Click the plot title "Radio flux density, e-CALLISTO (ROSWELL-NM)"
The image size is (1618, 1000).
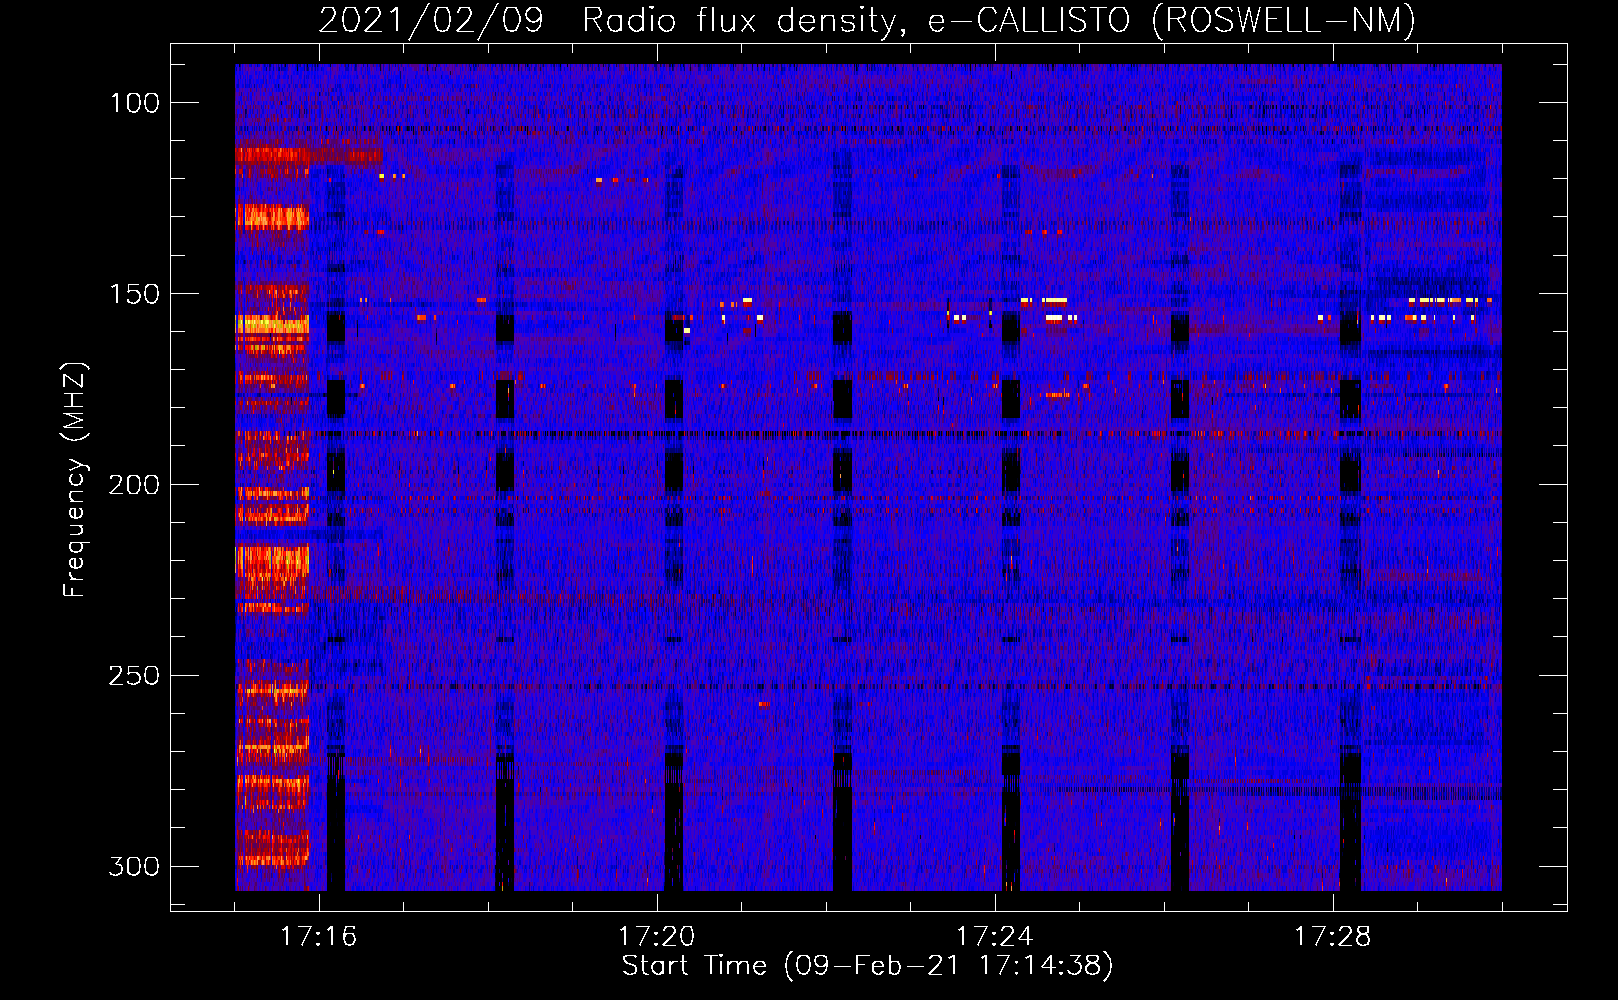pyautogui.click(x=999, y=21)
